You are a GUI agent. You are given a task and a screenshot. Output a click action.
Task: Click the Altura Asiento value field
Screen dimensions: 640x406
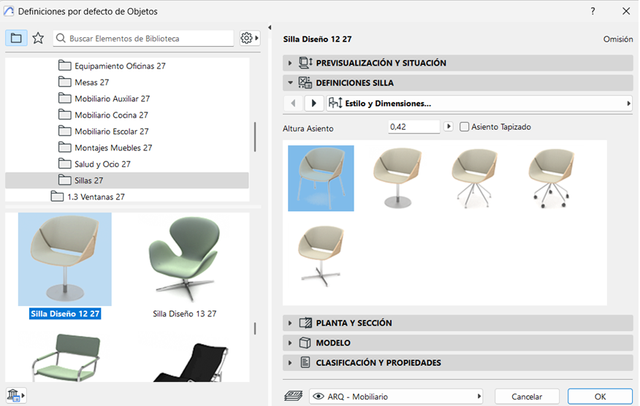414,127
